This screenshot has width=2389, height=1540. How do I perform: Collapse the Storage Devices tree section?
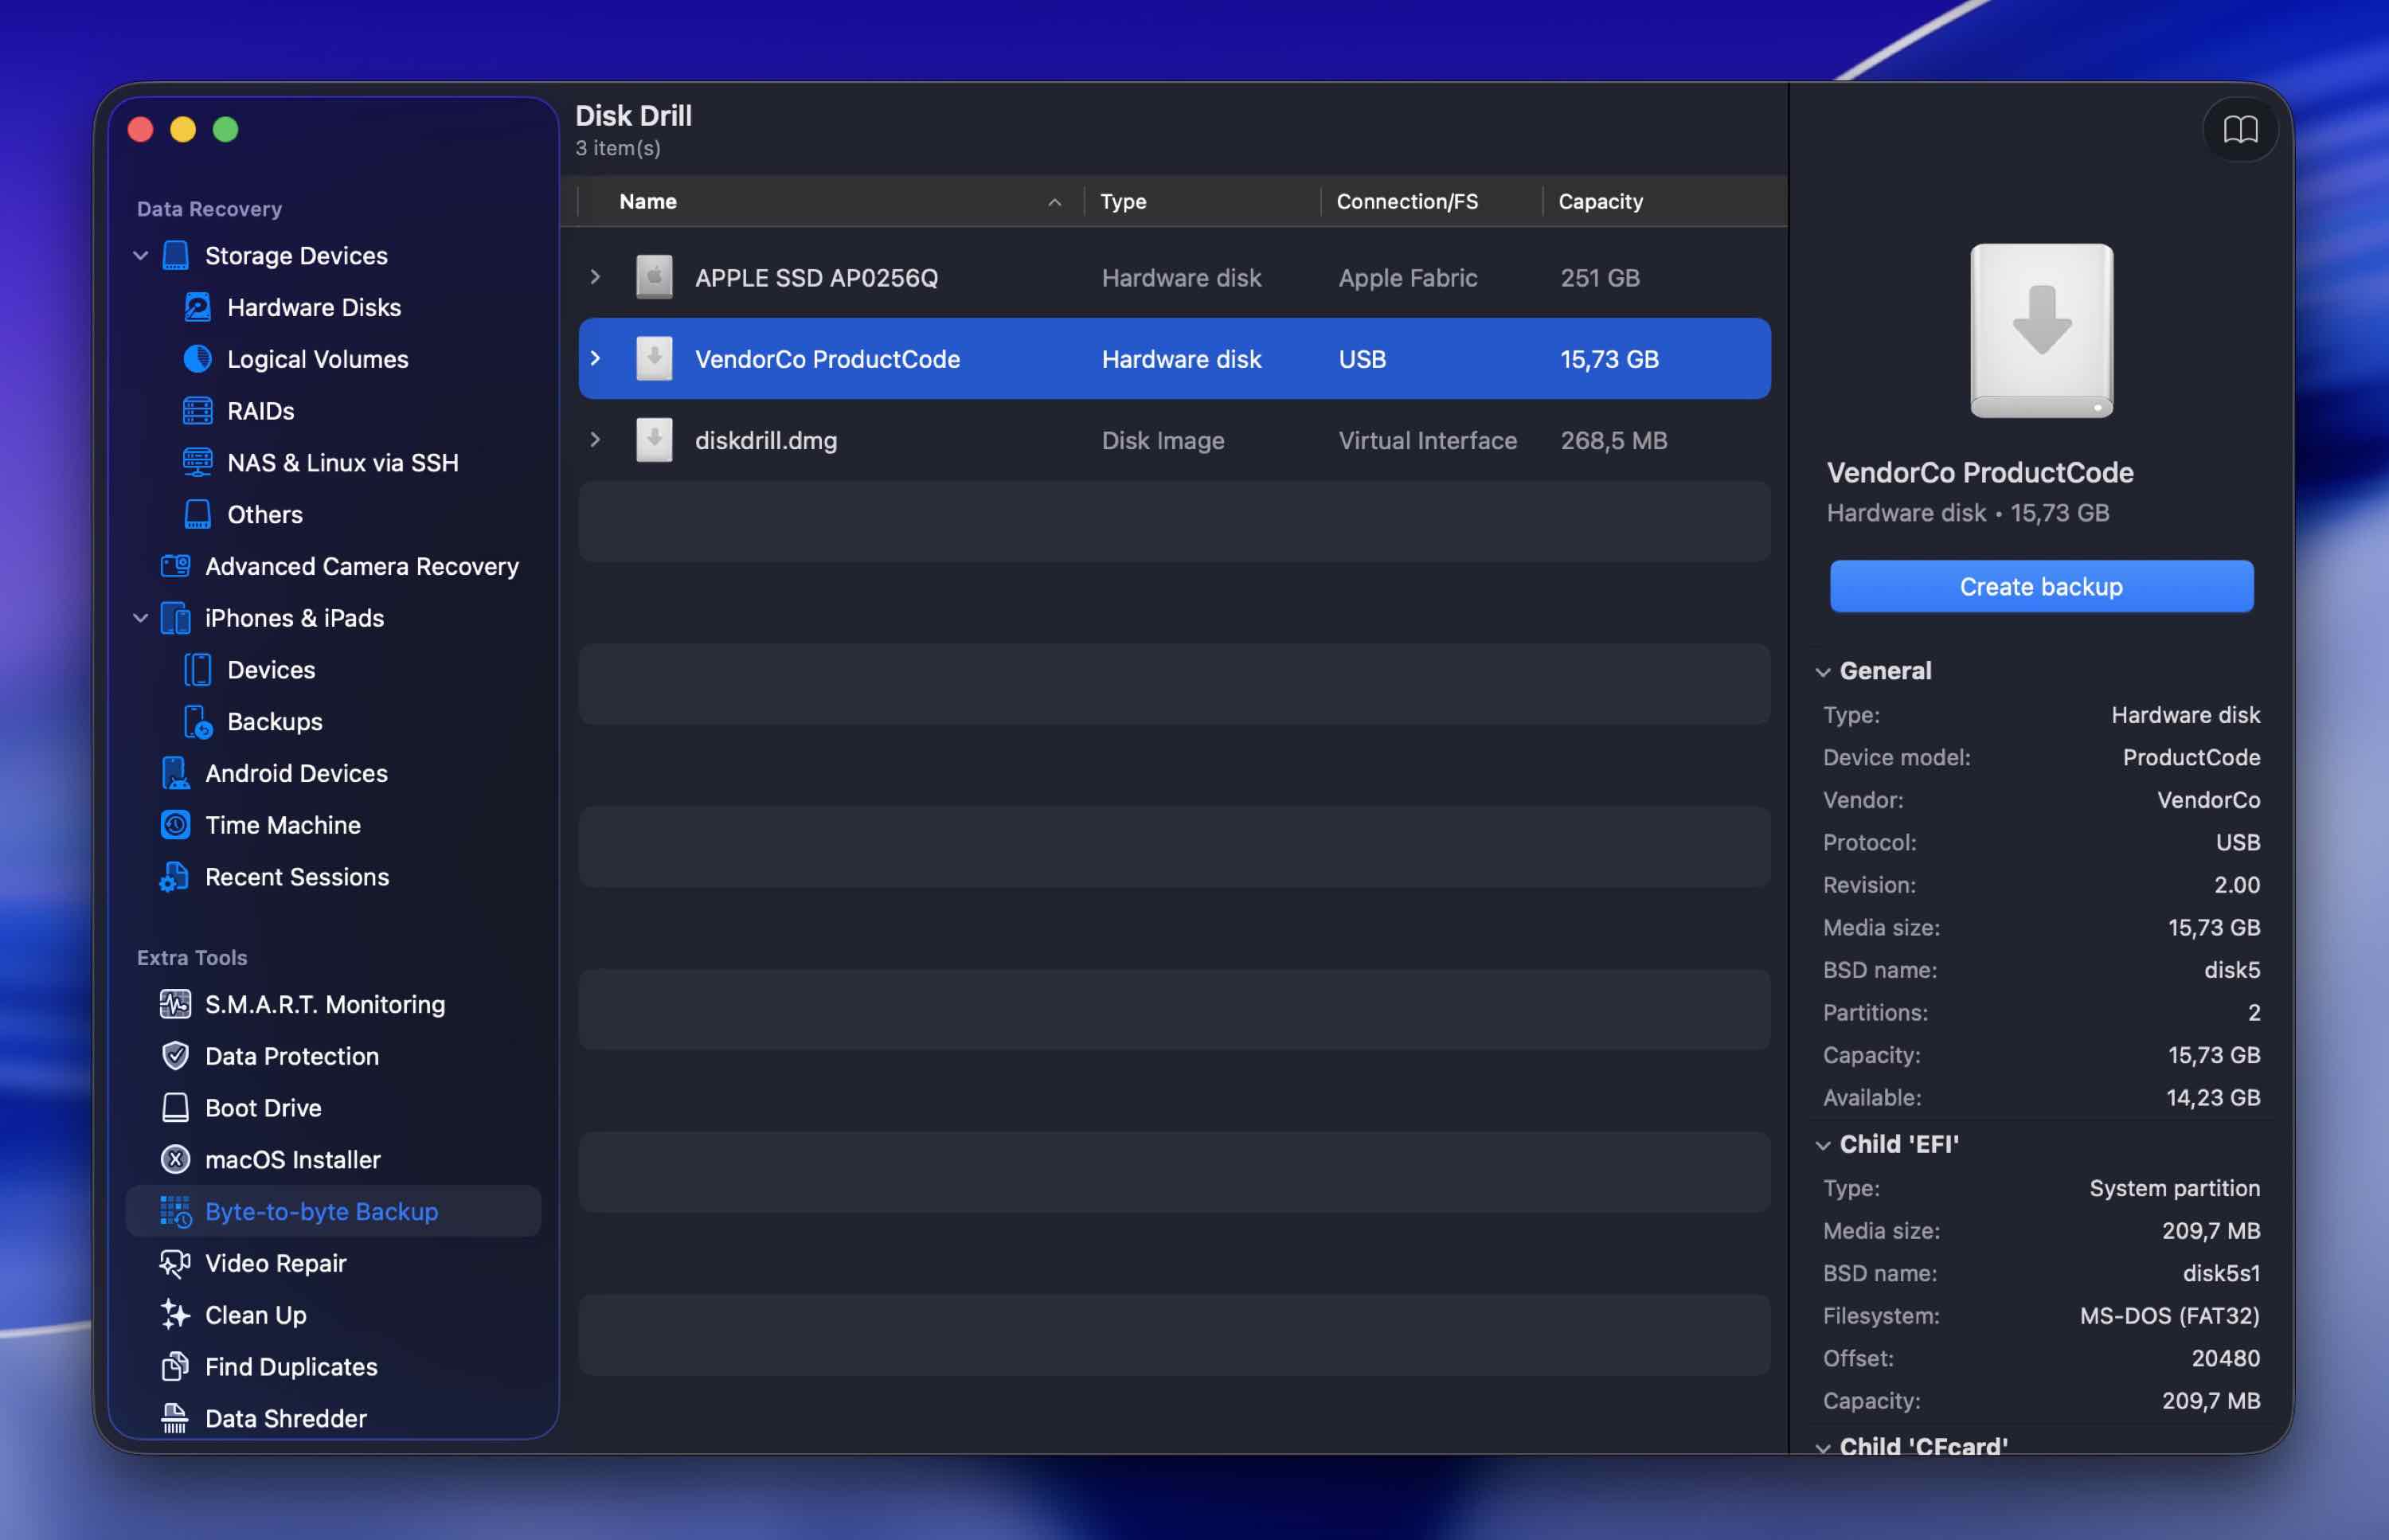click(x=141, y=256)
